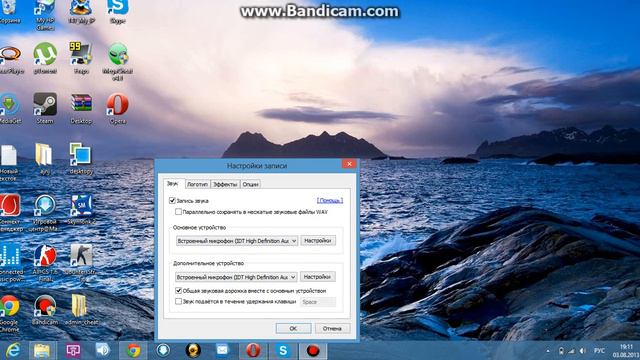Launch the Opera desktop shortcut

[x=118, y=108]
